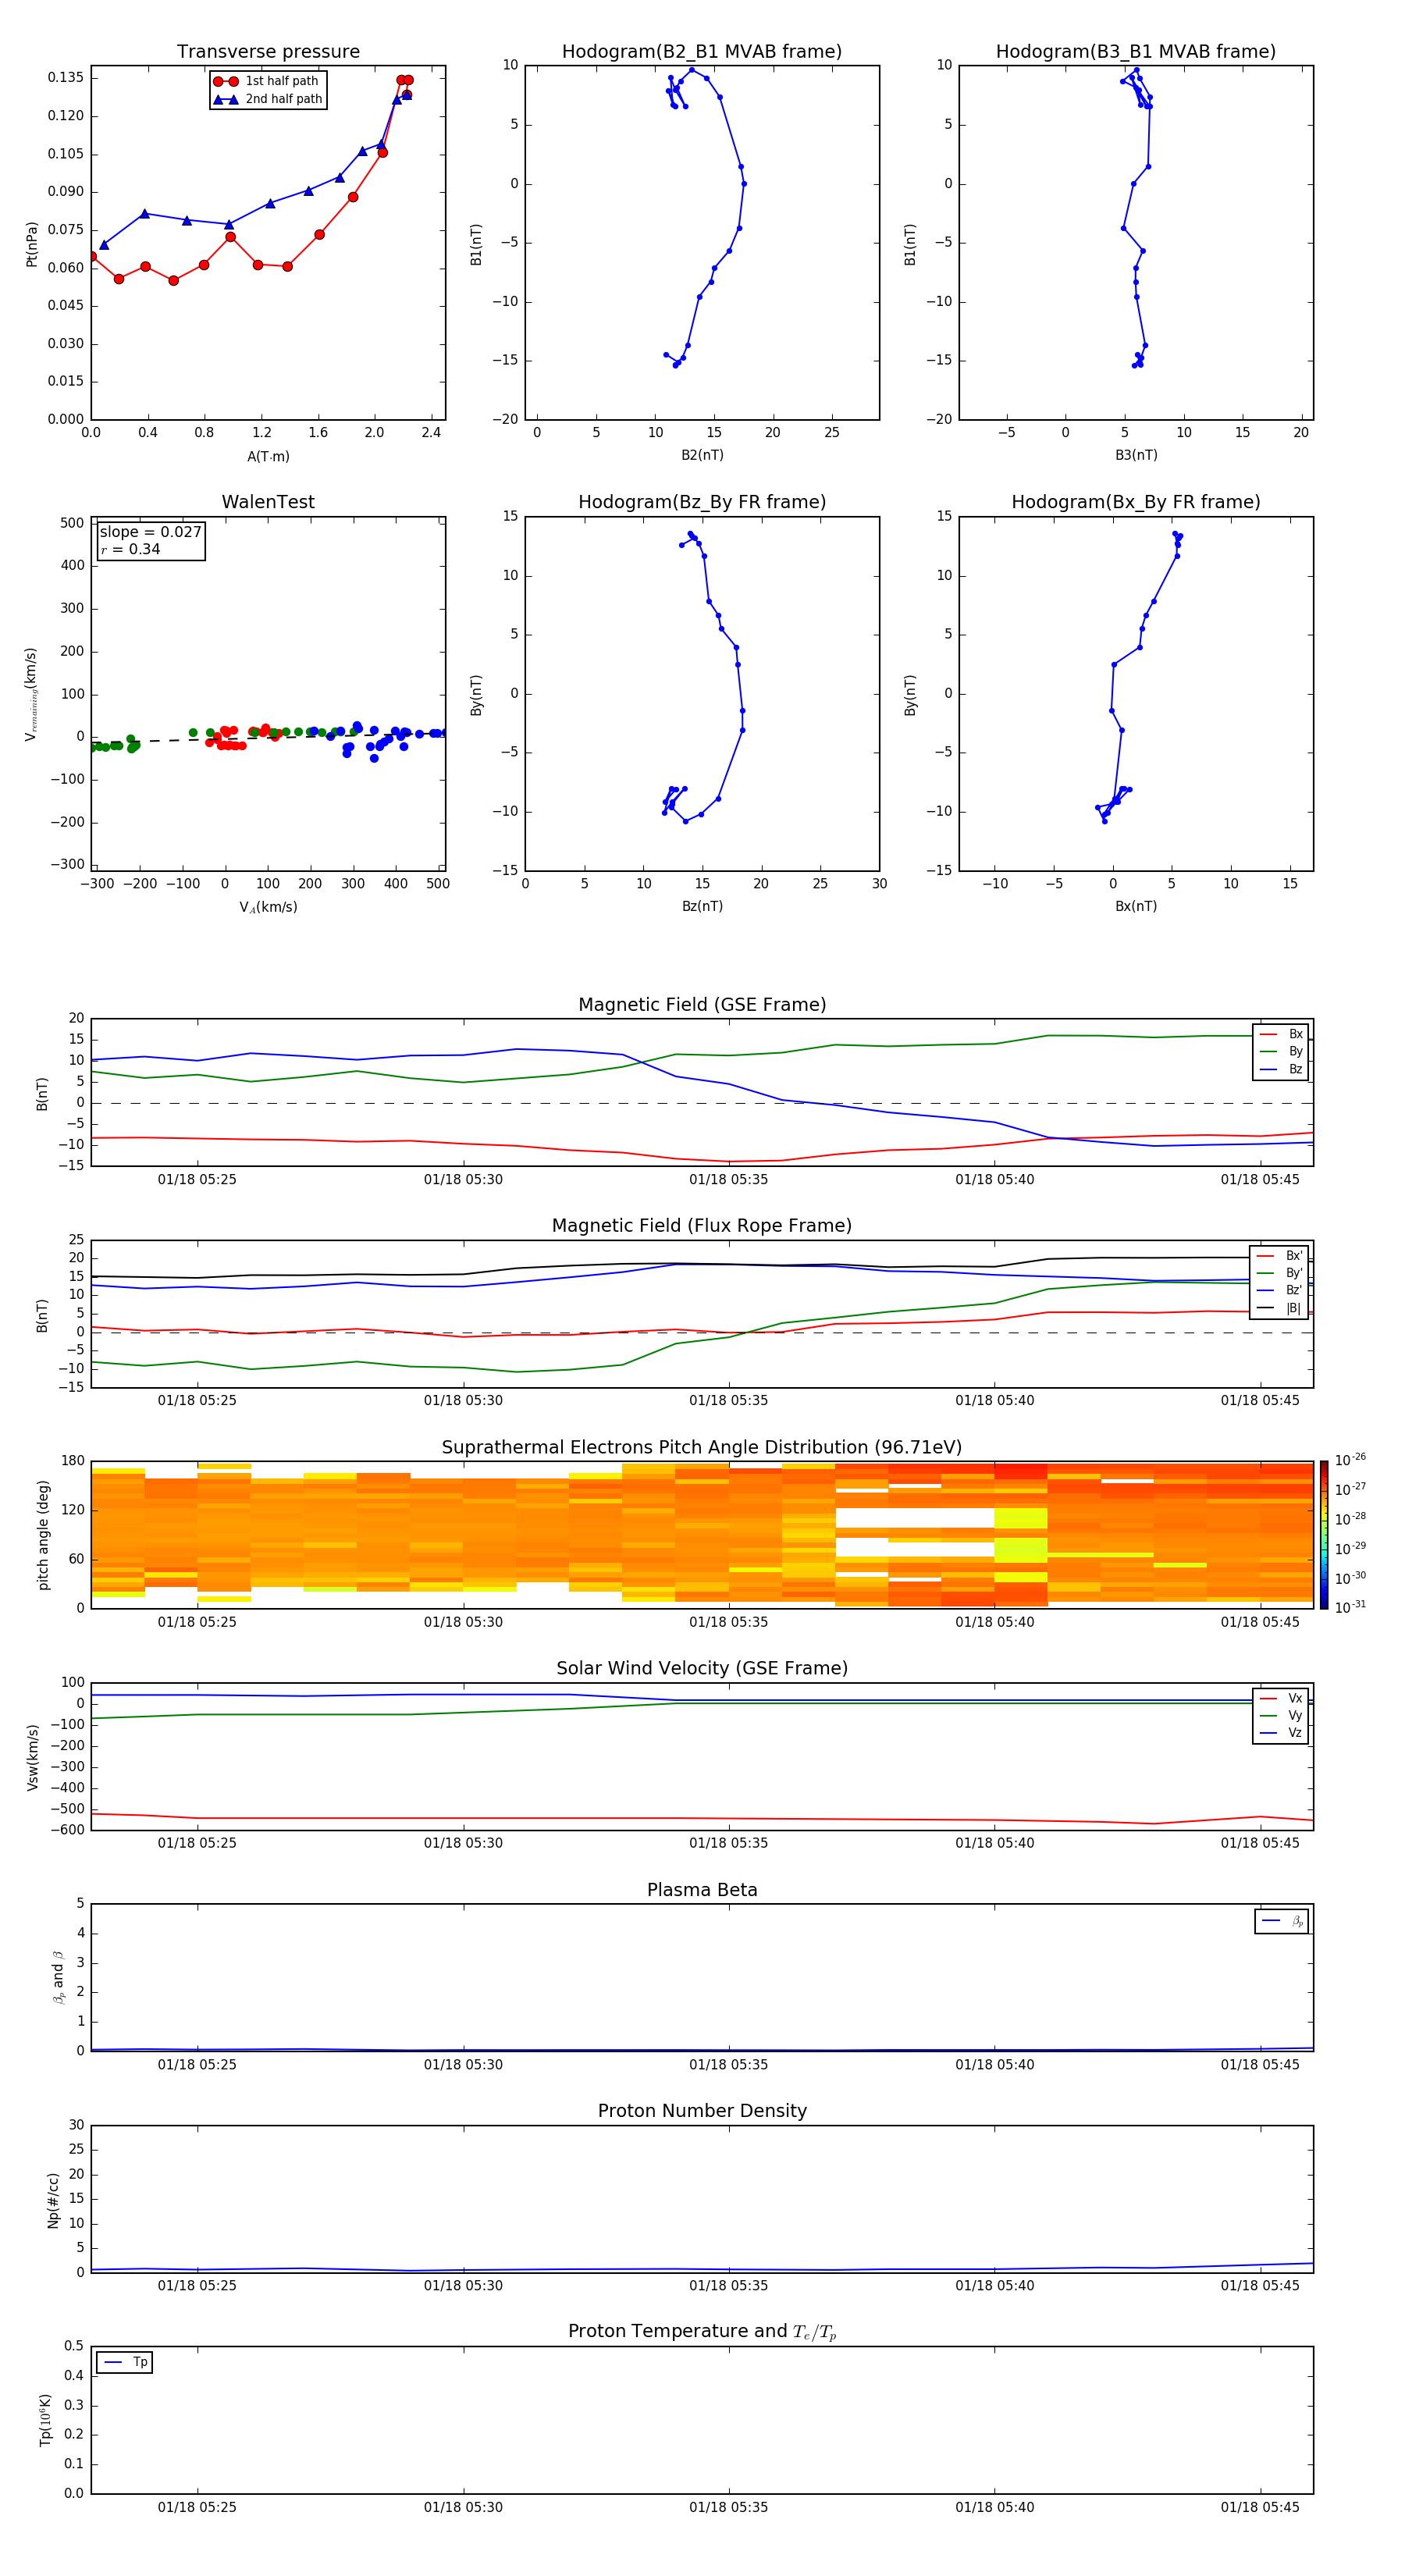Click 'A(T·m)' x-axis label
1405x2576 pixels.
point(268,456)
